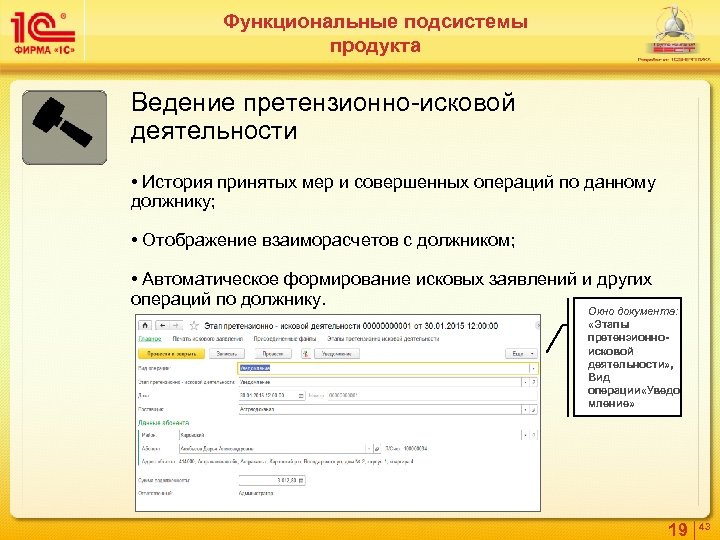Open Этапы претензионно-исковой деятельности tab
The width and height of the screenshot is (720, 540).
tap(383, 339)
